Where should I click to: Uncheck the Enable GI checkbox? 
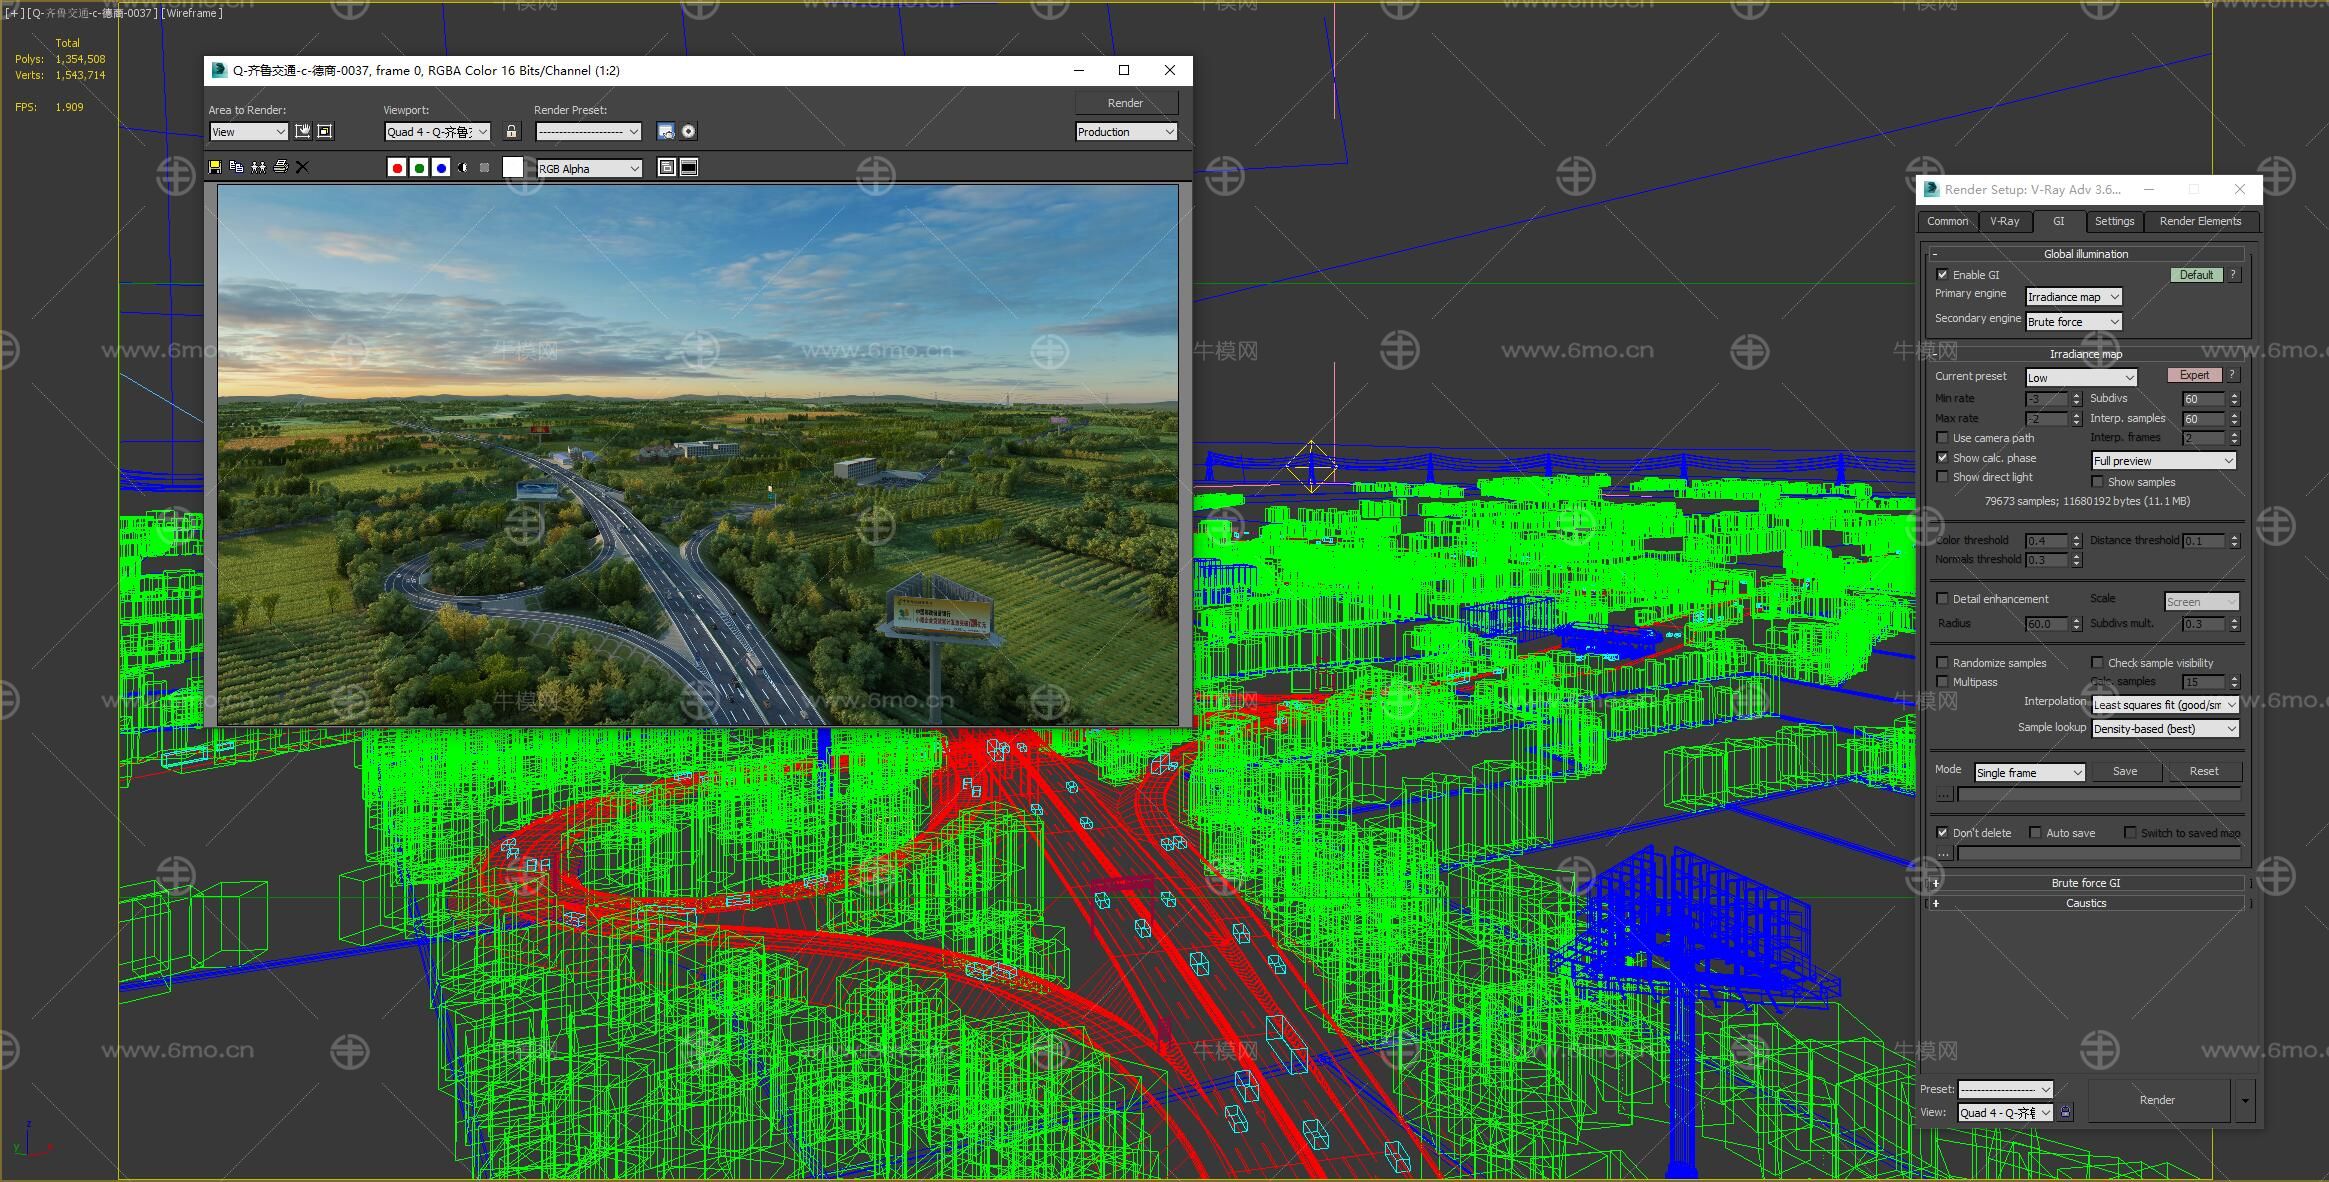point(1942,274)
